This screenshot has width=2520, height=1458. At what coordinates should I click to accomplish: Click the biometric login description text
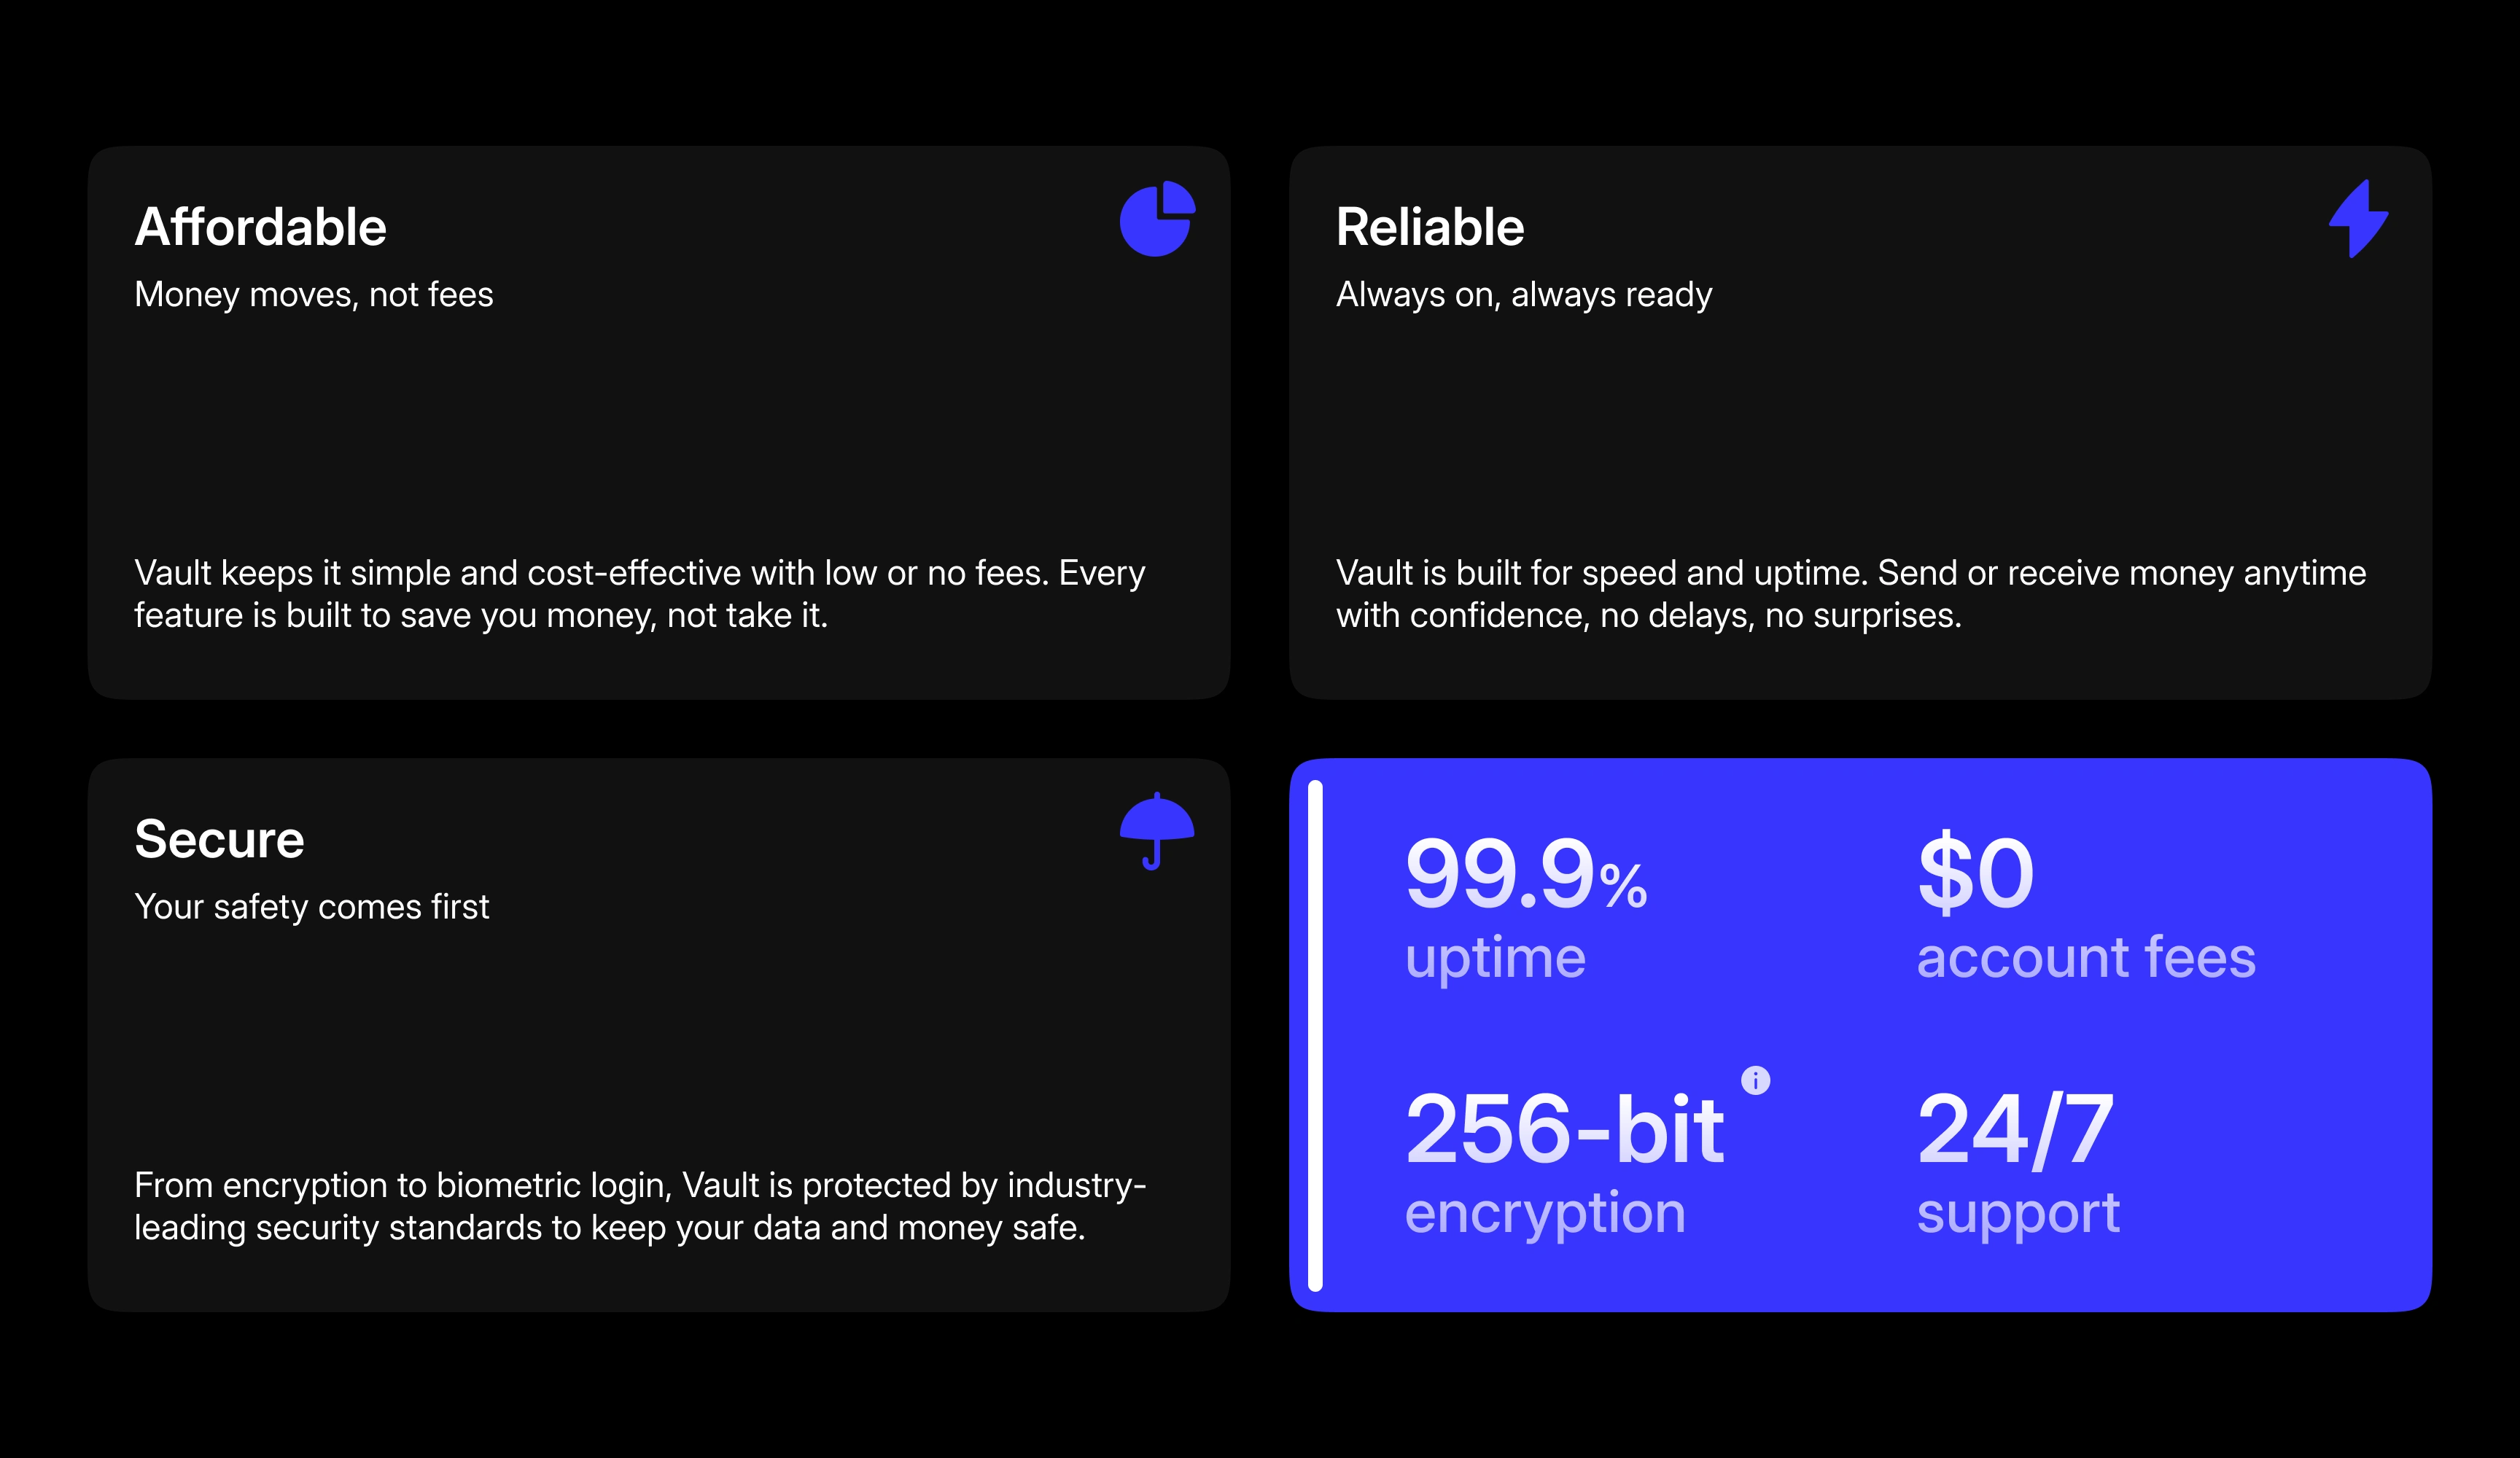click(x=640, y=1206)
